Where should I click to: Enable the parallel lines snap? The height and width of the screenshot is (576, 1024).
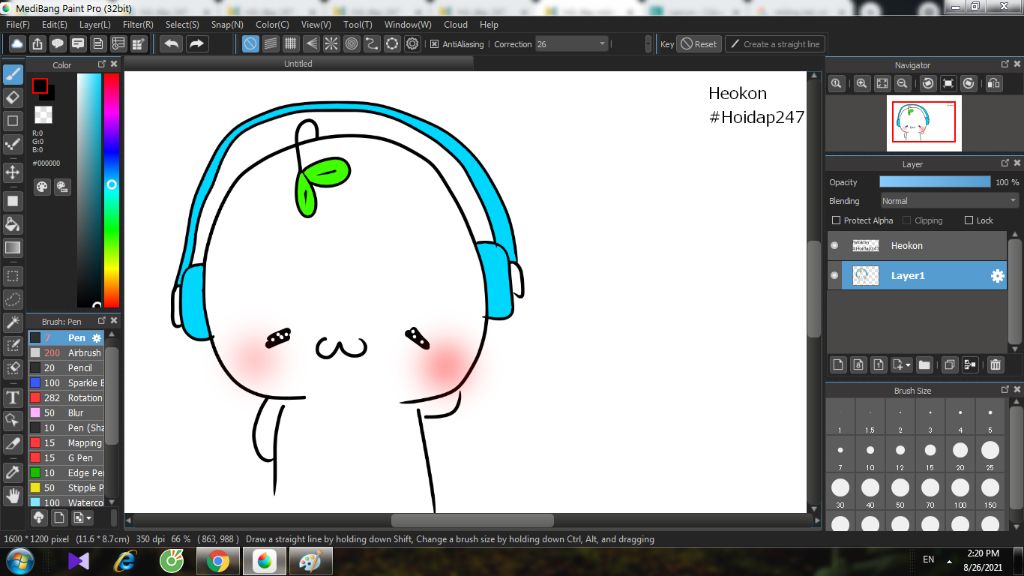tap(270, 44)
